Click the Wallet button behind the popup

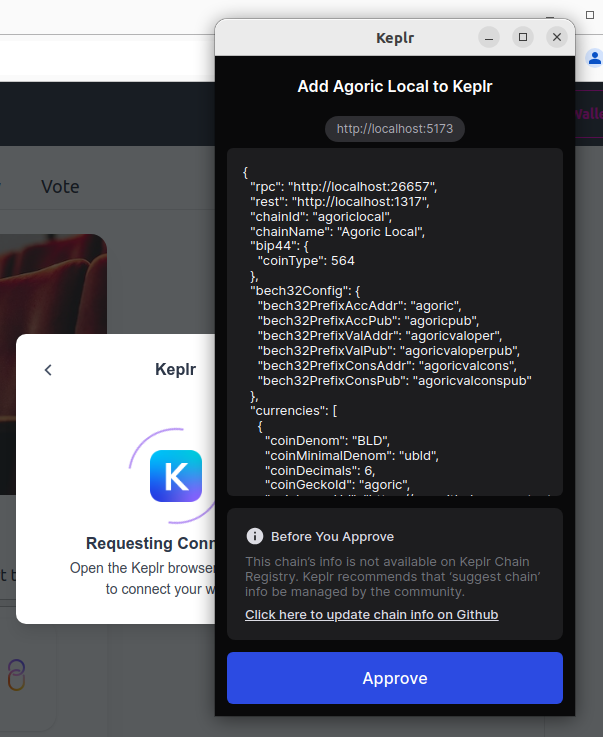[589, 114]
